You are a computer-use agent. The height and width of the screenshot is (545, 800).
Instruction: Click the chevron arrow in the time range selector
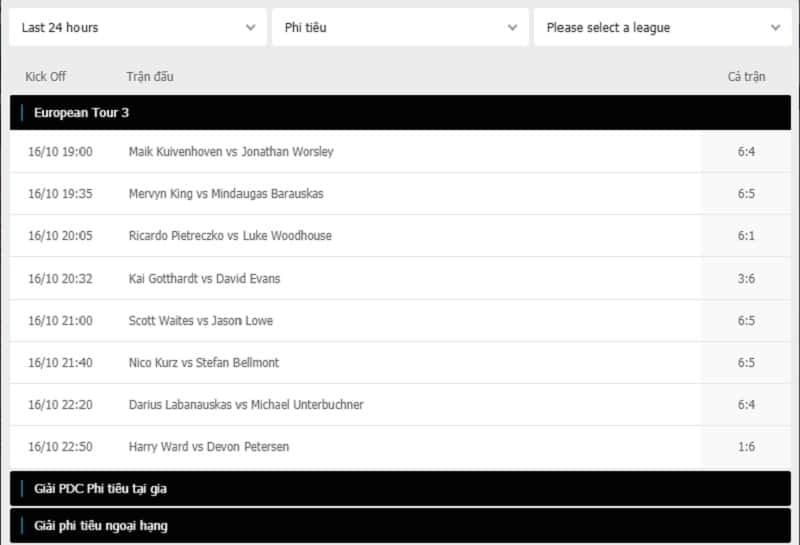click(x=251, y=28)
